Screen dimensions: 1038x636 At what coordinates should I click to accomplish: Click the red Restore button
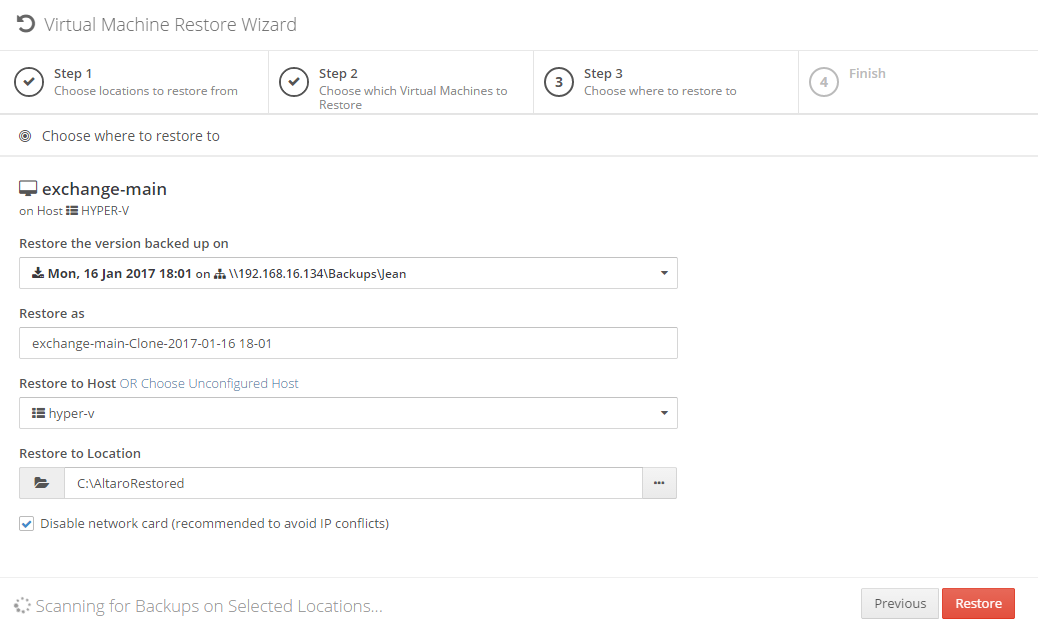[978, 603]
